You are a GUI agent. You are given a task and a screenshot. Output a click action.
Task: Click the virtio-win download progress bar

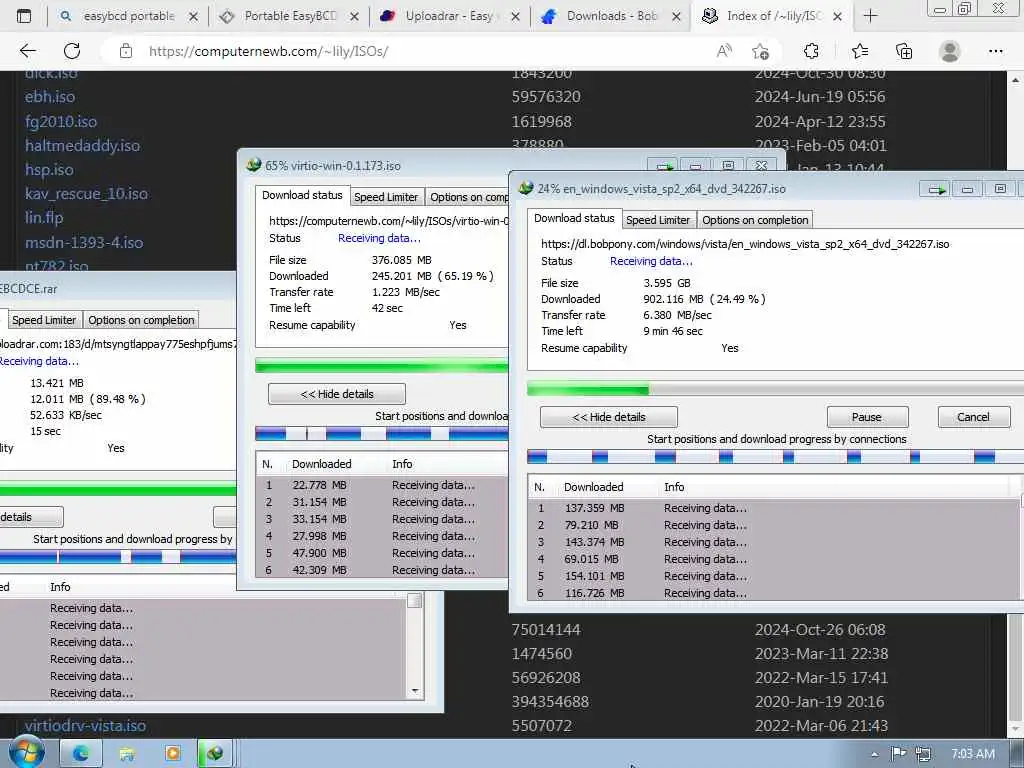point(381,366)
